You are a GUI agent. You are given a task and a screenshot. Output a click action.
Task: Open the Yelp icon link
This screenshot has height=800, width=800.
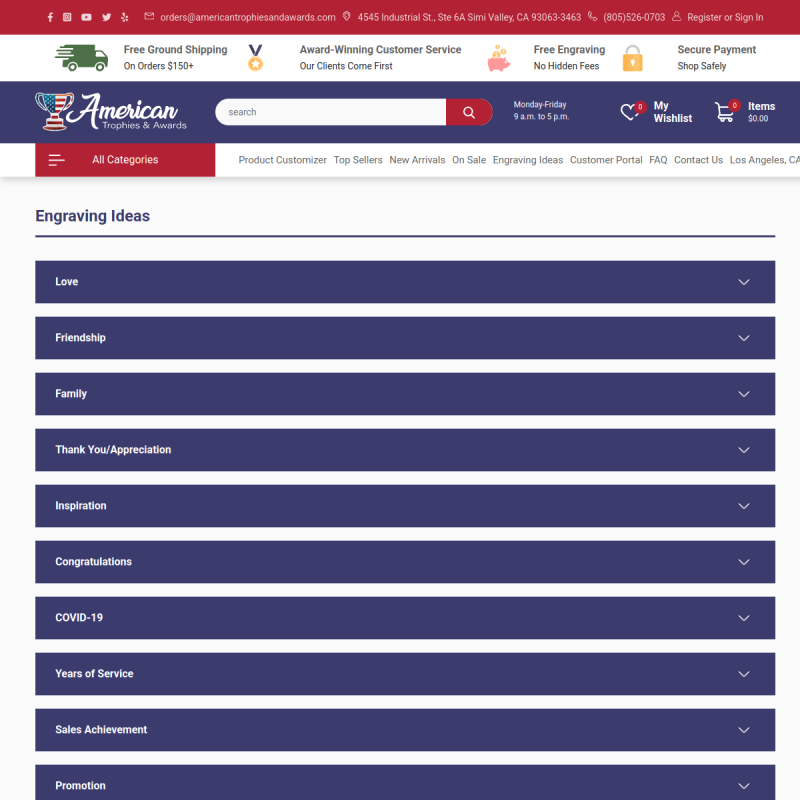pos(124,17)
